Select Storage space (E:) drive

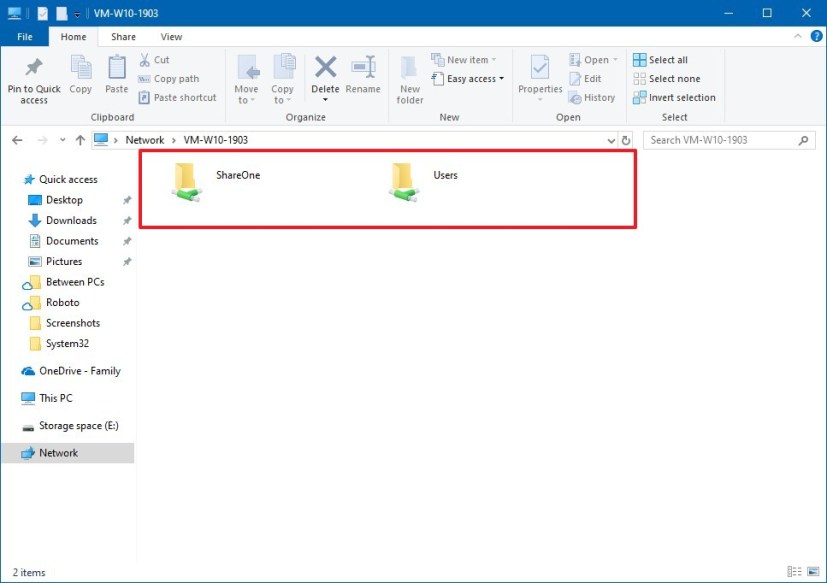pyautogui.click(x=70, y=426)
